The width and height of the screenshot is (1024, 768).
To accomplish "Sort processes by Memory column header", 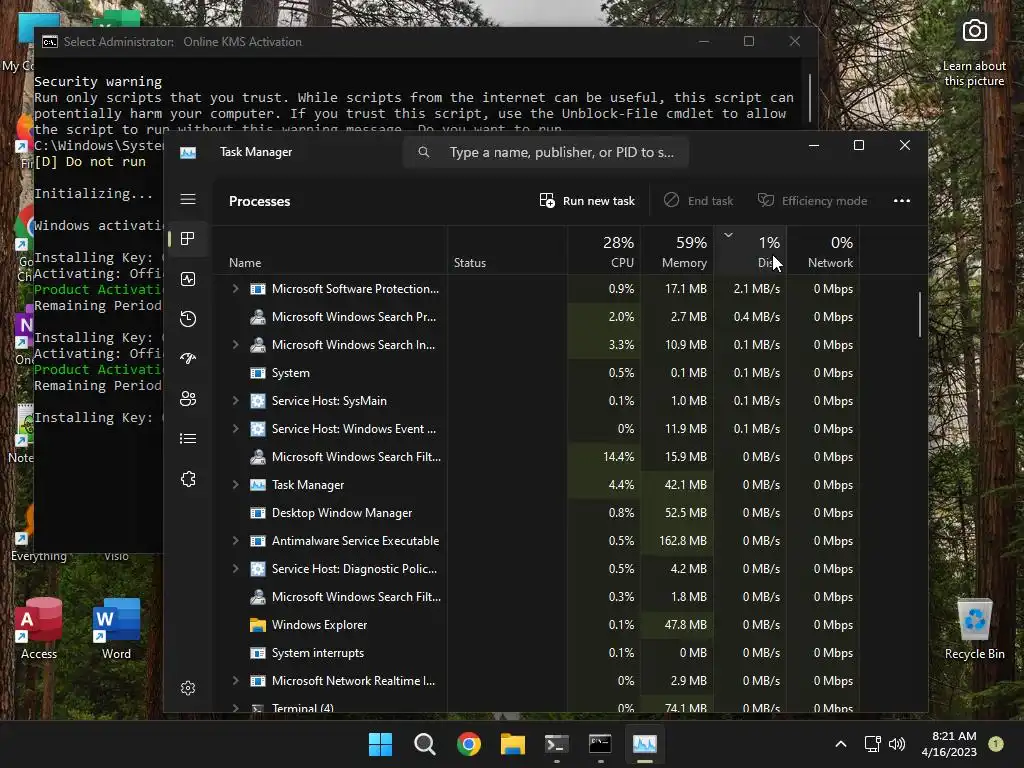I will pos(677,251).
